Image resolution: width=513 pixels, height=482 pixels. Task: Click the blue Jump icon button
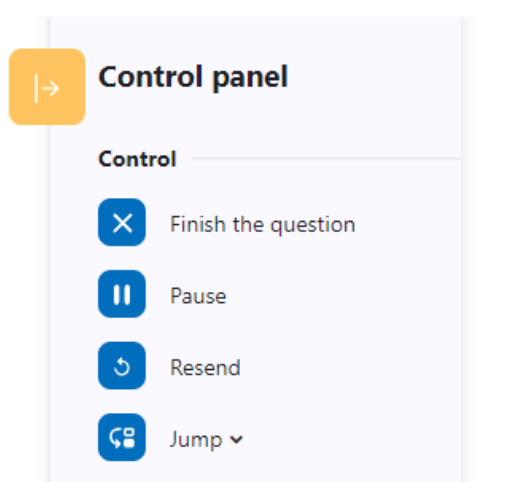[122, 437]
